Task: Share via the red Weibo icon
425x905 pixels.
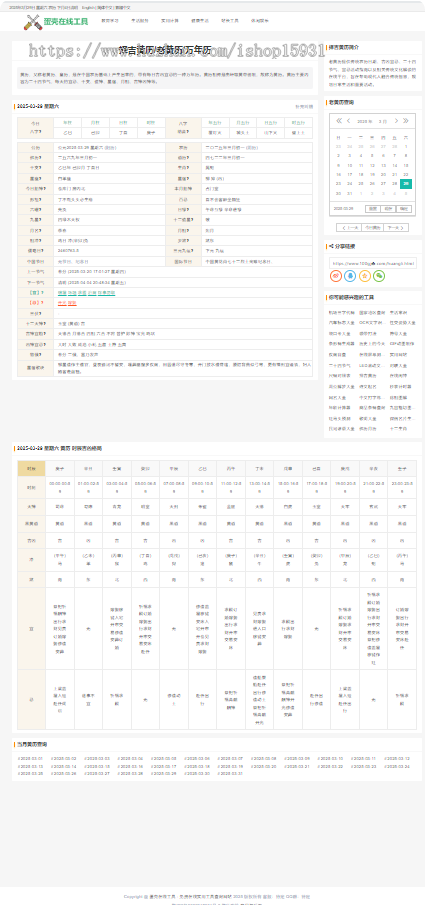Action: [x=335, y=276]
